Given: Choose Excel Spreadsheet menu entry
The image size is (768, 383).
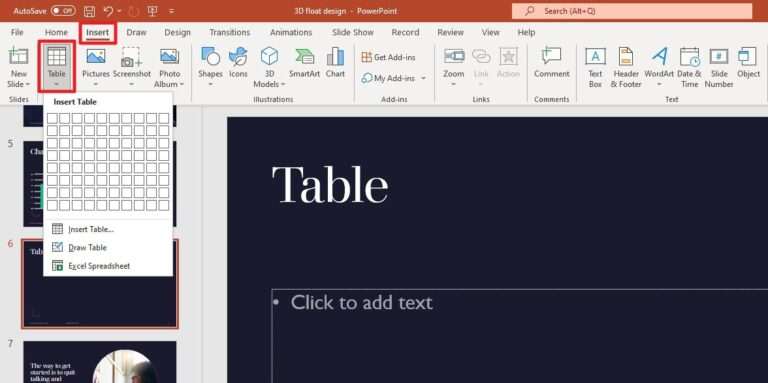Looking at the screenshot, I should pos(108,266).
